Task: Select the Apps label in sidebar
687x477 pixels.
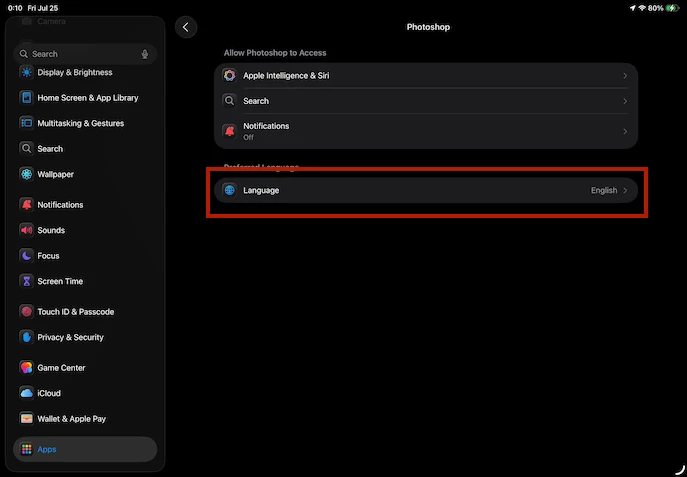Action: [x=47, y=449]
